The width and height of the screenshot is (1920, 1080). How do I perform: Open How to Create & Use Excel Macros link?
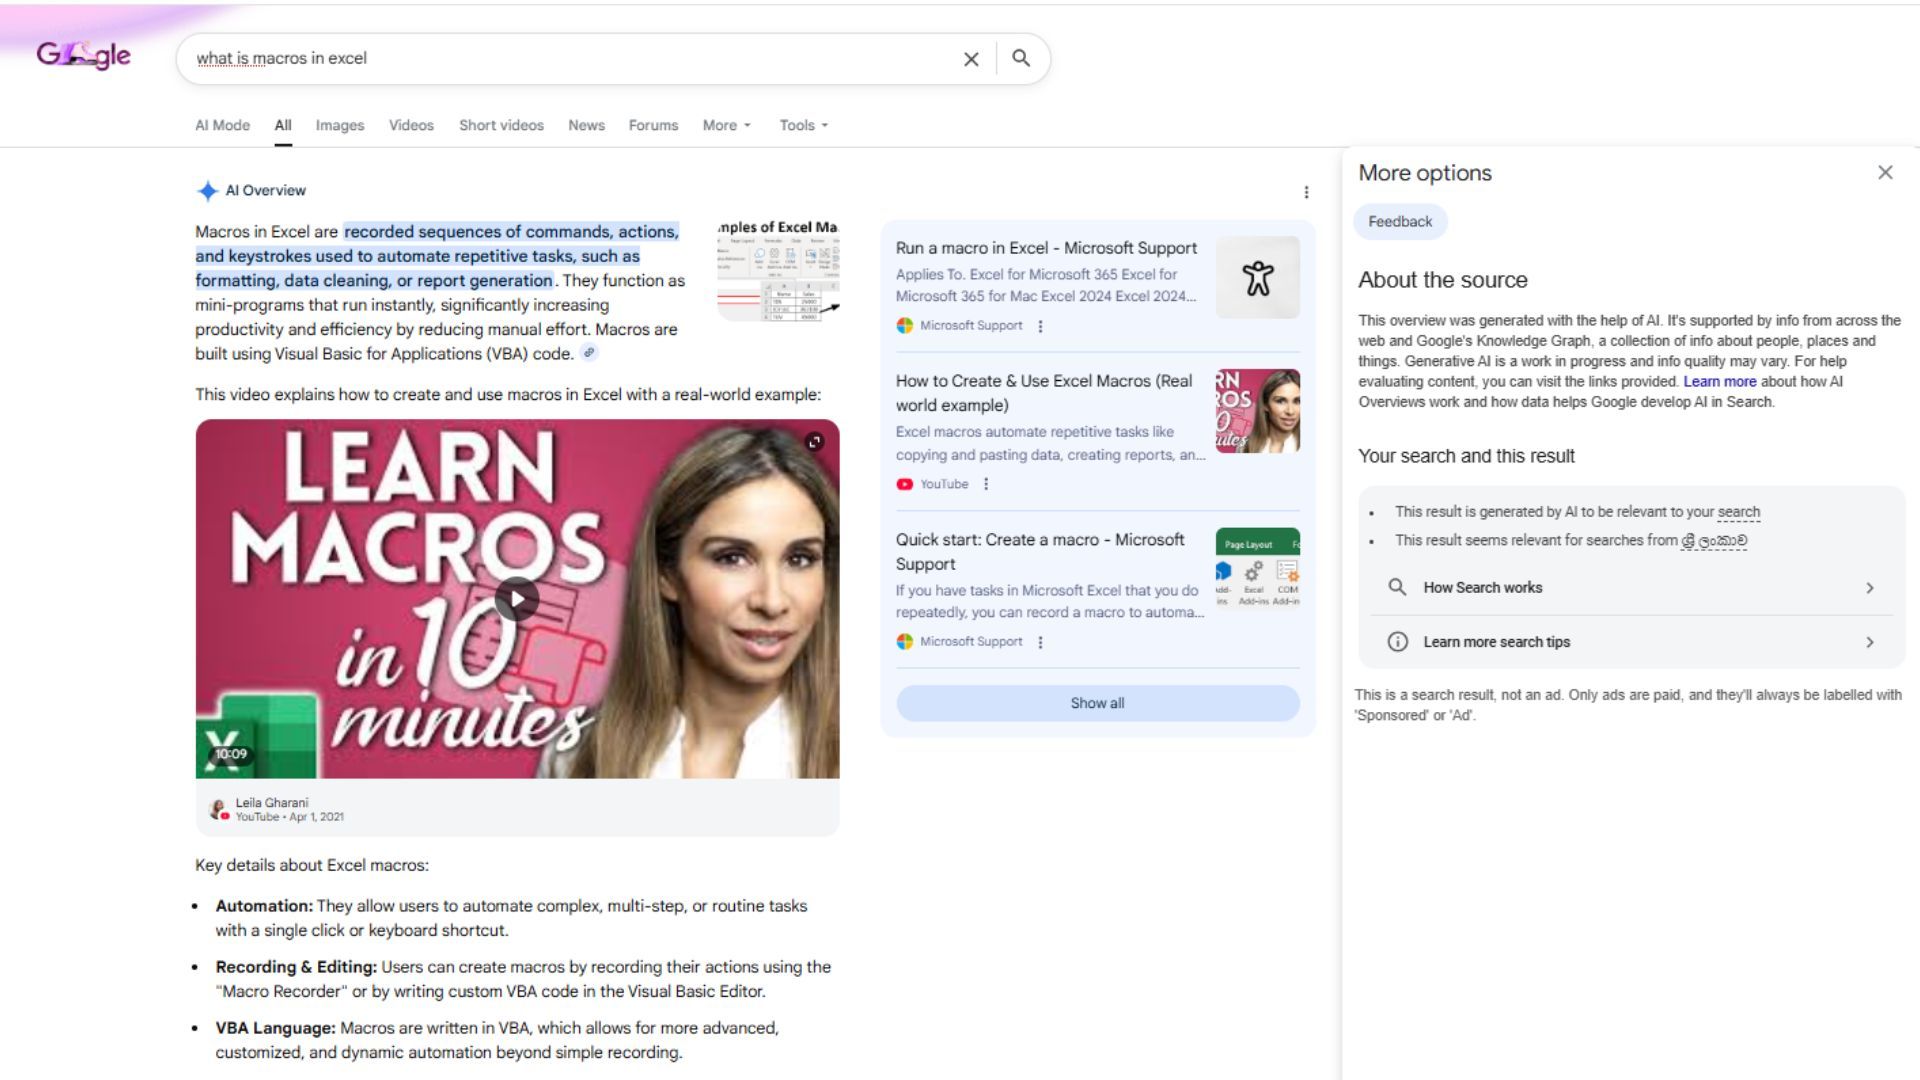1044,393
